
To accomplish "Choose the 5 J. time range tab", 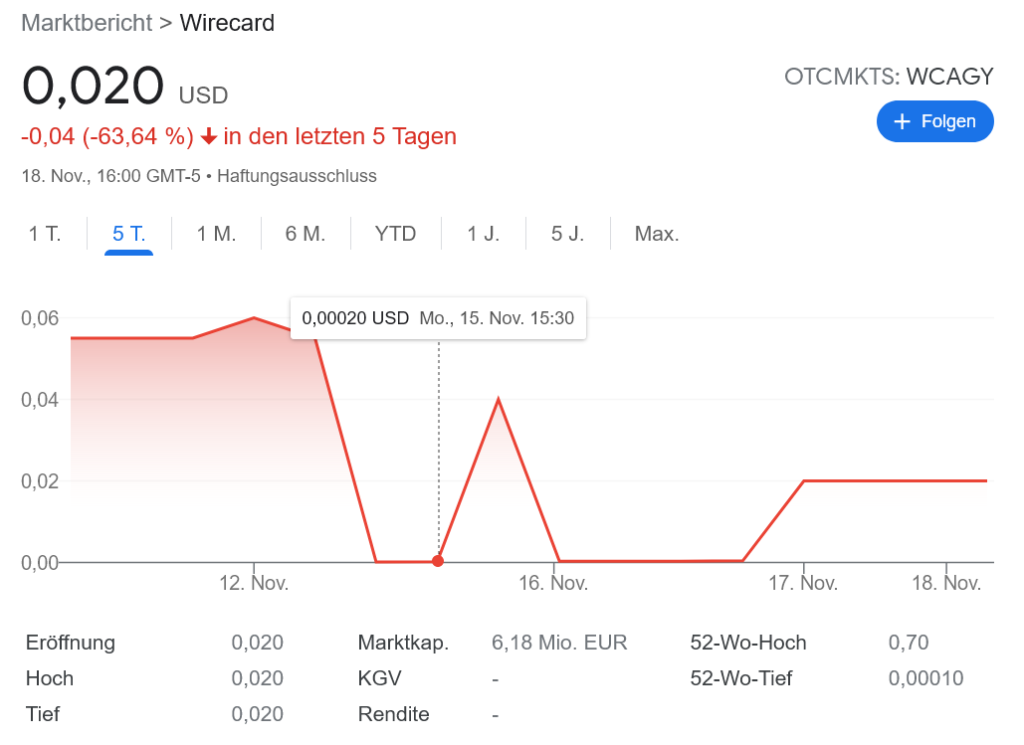I will tap(567, 234).
